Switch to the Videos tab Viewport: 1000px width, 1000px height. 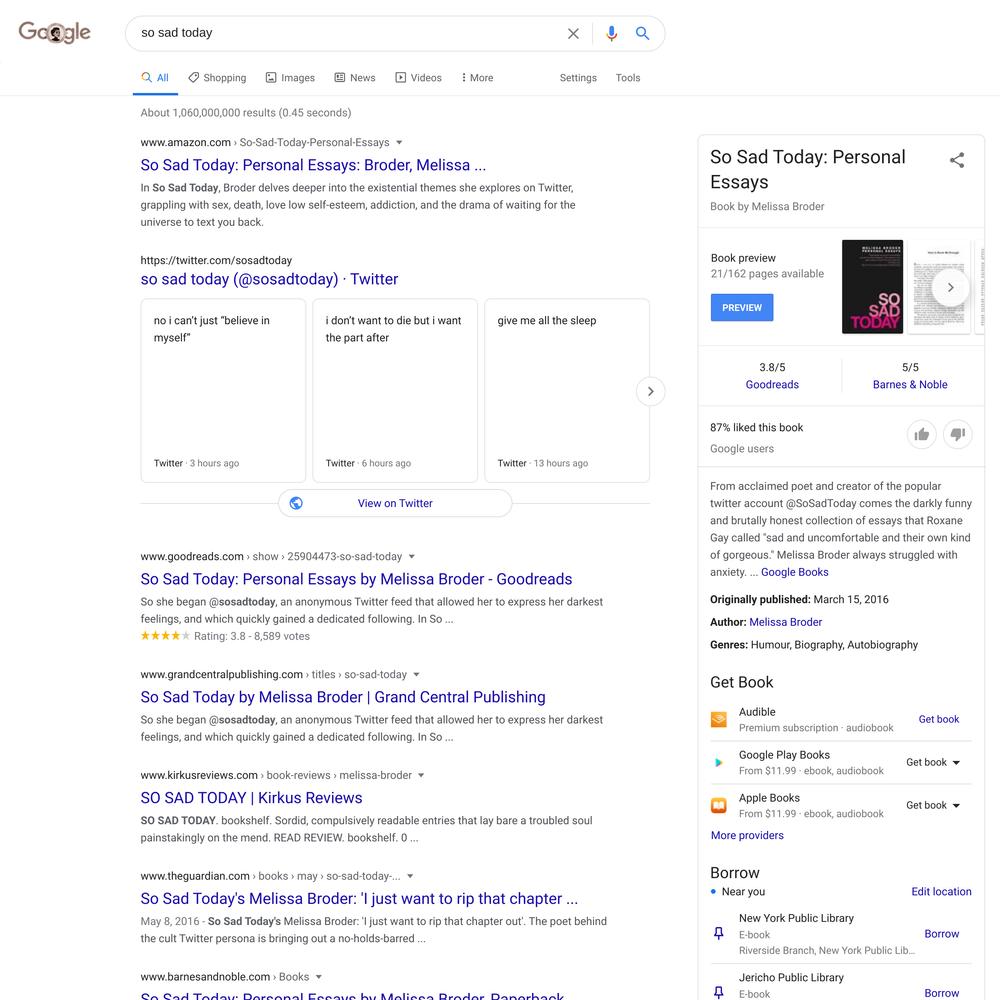[418, 78]
